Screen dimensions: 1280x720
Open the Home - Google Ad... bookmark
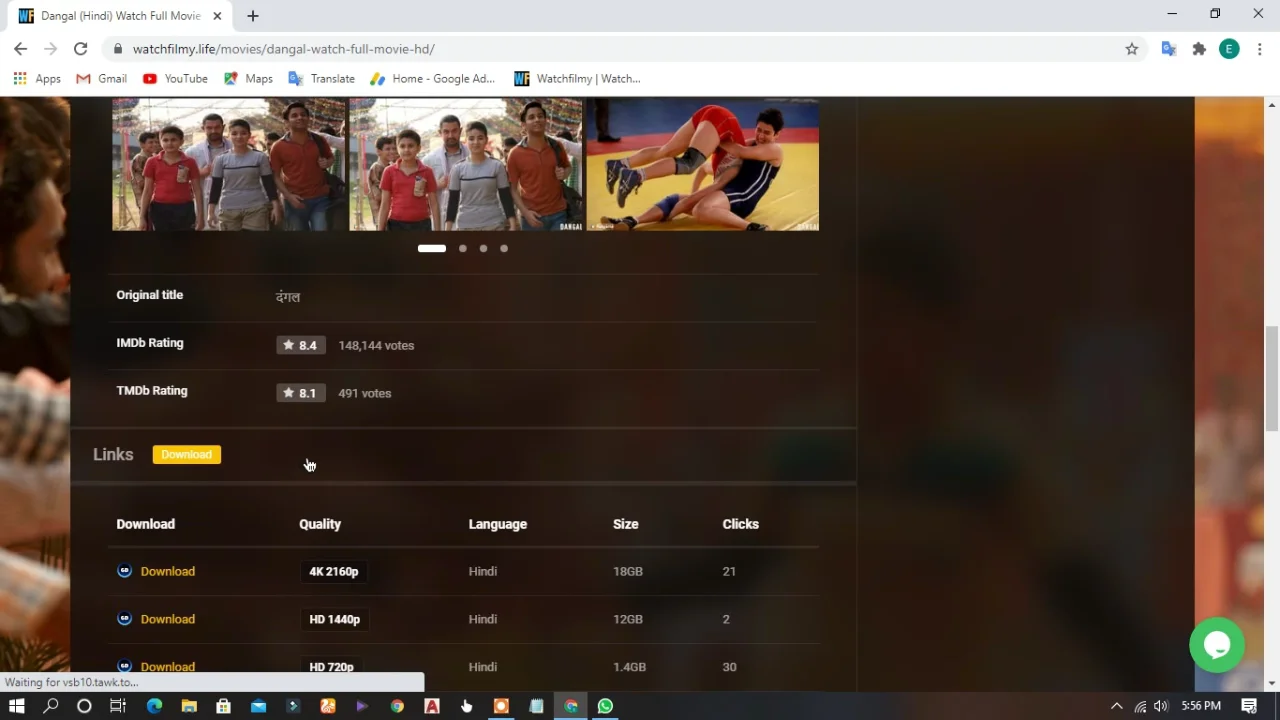[432, 78]
